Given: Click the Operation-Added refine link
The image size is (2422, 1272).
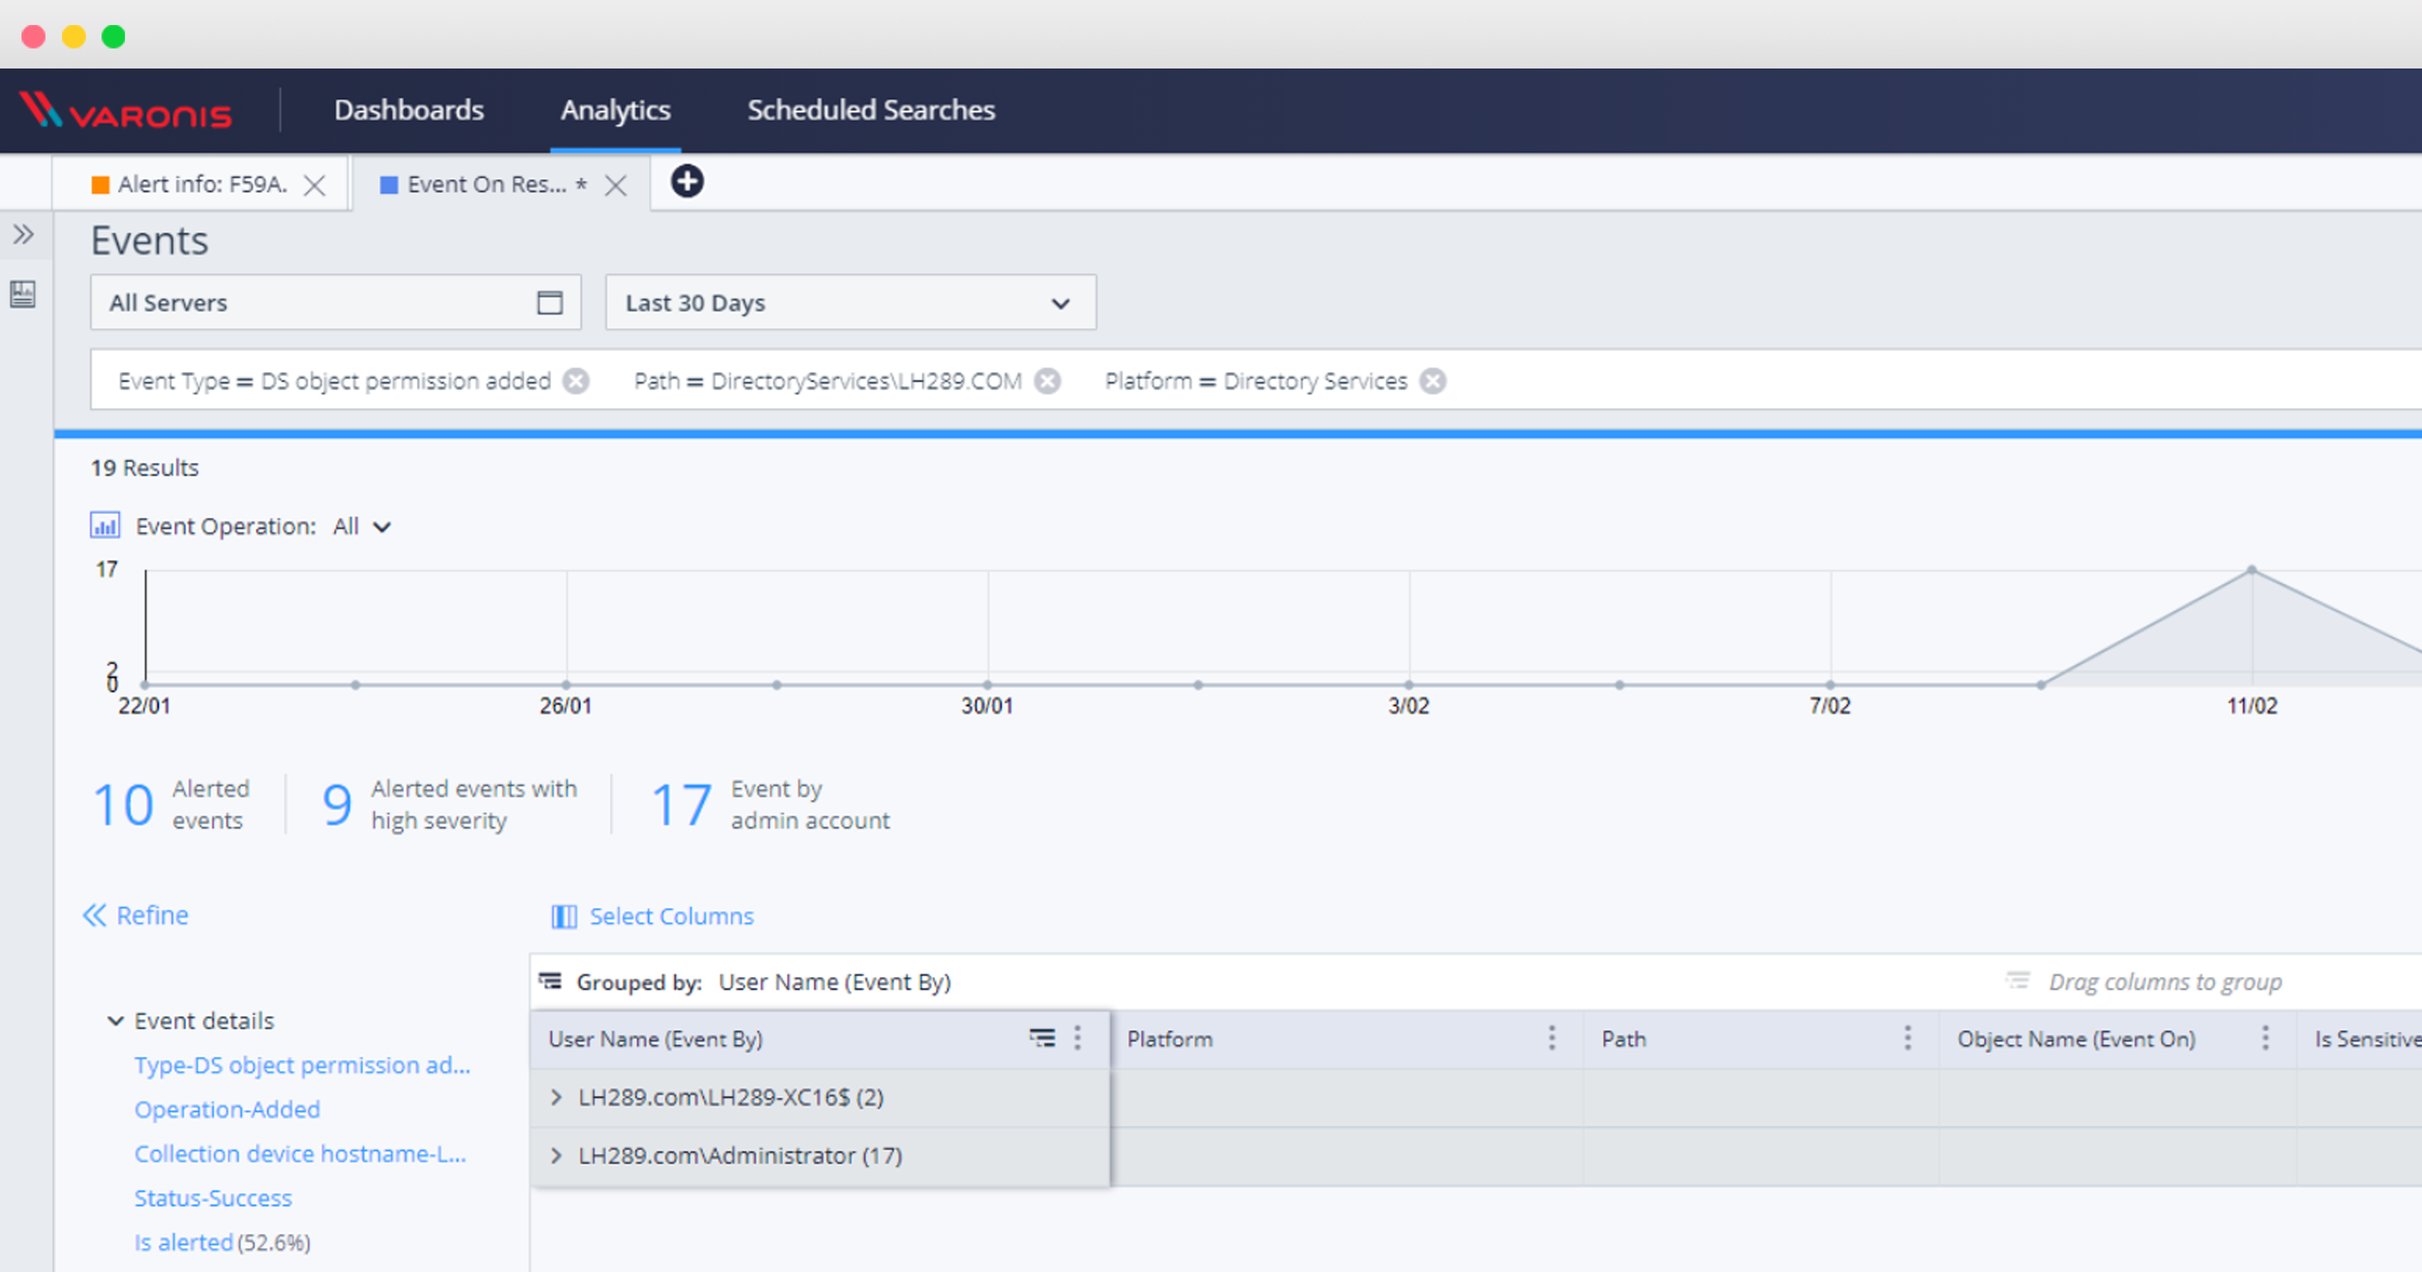Looking at the screenshot, I should [227, 1109].
